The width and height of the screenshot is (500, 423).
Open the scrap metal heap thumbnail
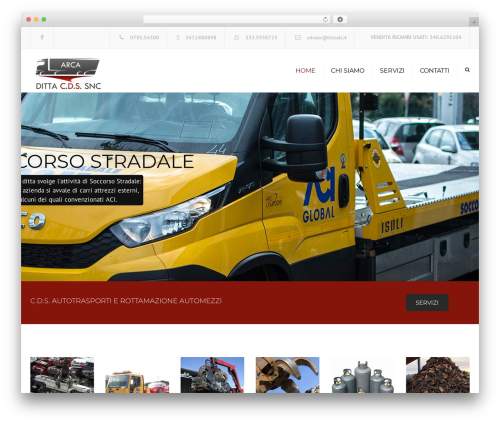[x=438, y=375]
